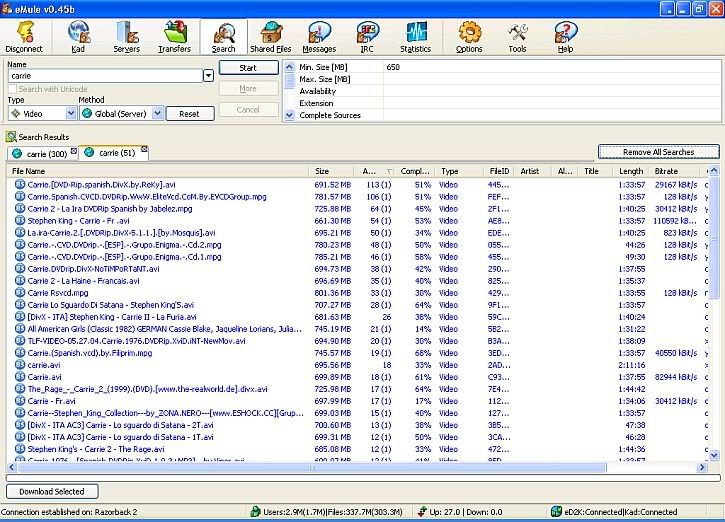Sort by Bitrate column header
Image resolution: width=725 pixels, height=522 pixels.
(x=677, y=171)
